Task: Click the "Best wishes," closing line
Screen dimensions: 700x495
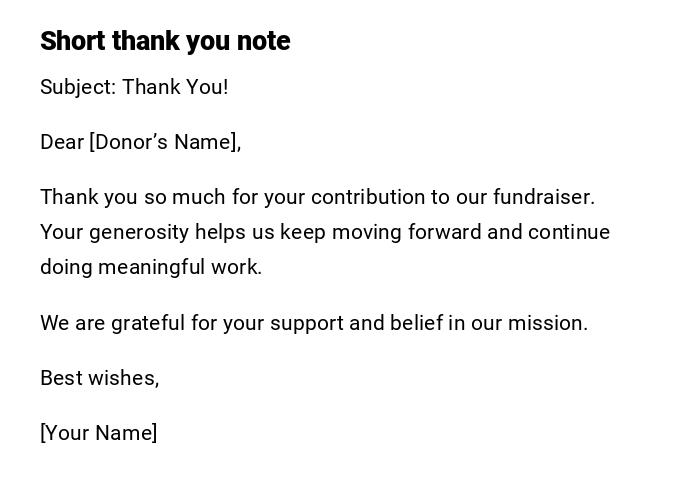Action: (100, 378)
